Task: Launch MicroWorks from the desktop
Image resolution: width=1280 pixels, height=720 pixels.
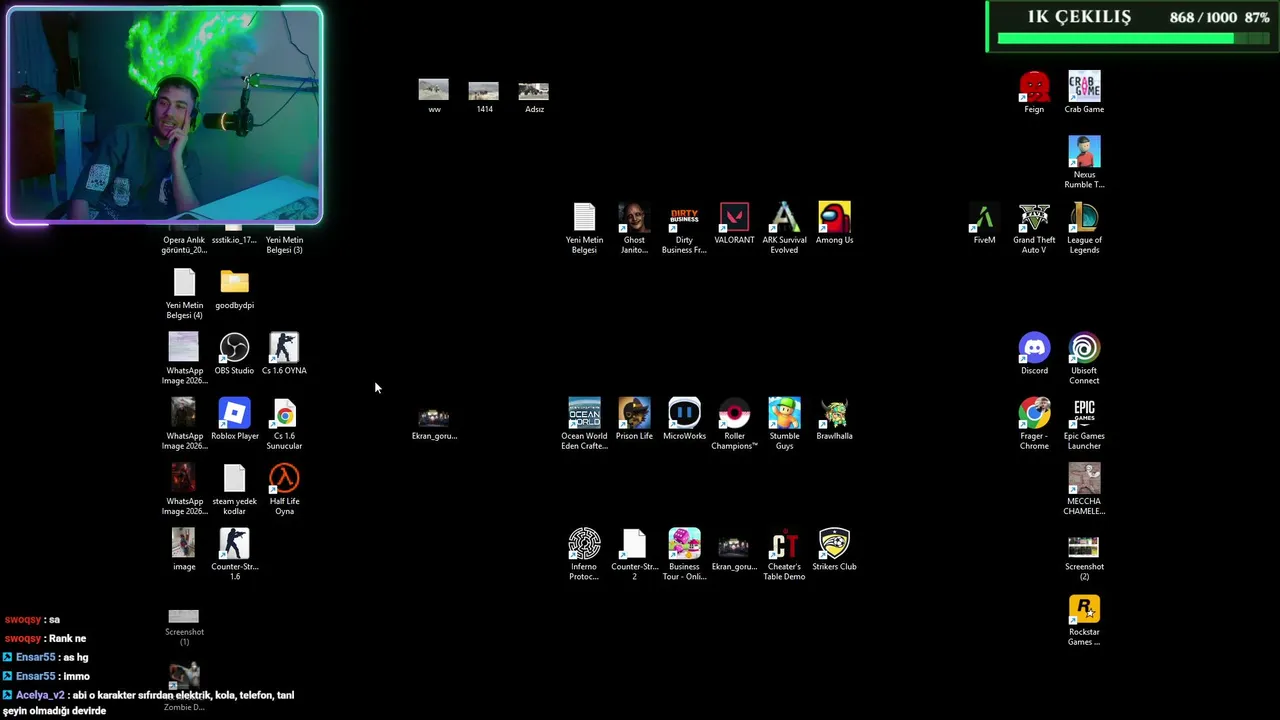Action: click(x=684, y=420)
